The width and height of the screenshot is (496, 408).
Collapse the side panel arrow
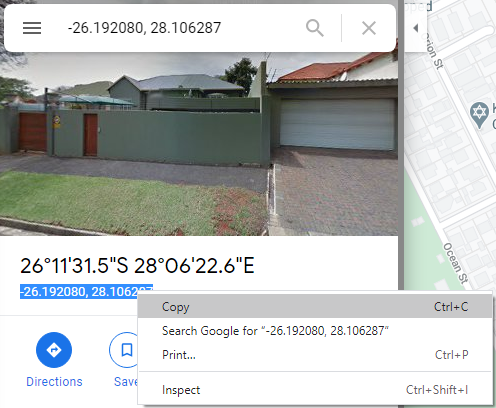[416, 28]
